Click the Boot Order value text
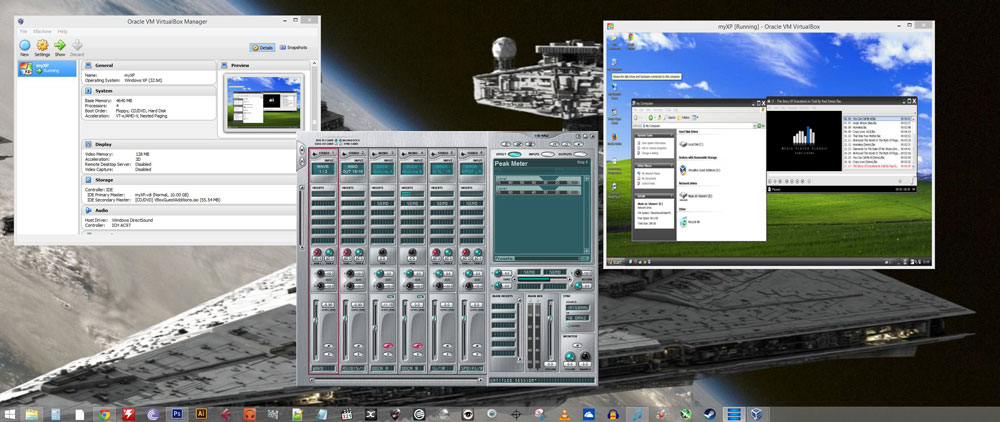This screenshot has width=1000, height=422. (140, 111)
